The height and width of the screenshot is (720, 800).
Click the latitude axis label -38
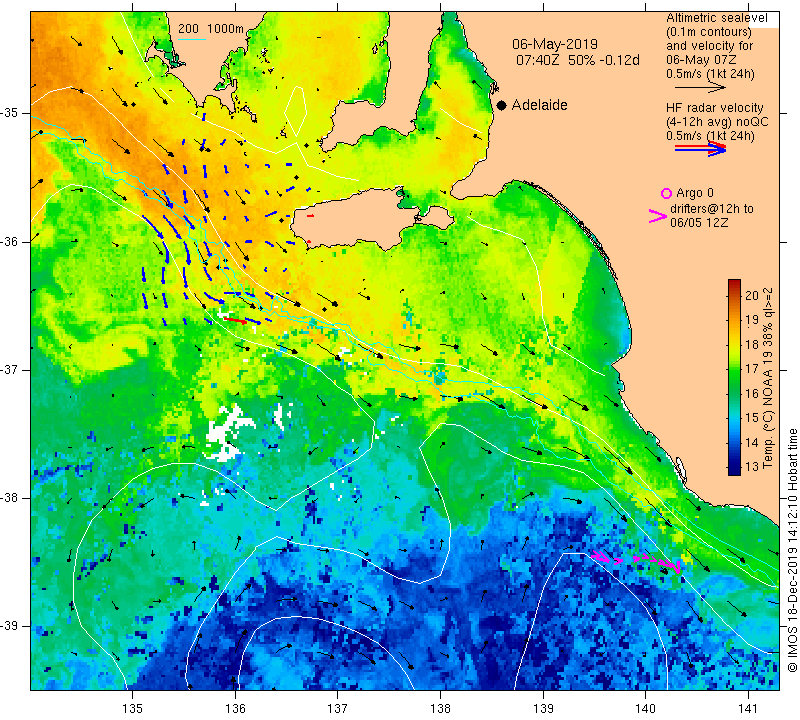pyautogui.click(x=8, y=498)
